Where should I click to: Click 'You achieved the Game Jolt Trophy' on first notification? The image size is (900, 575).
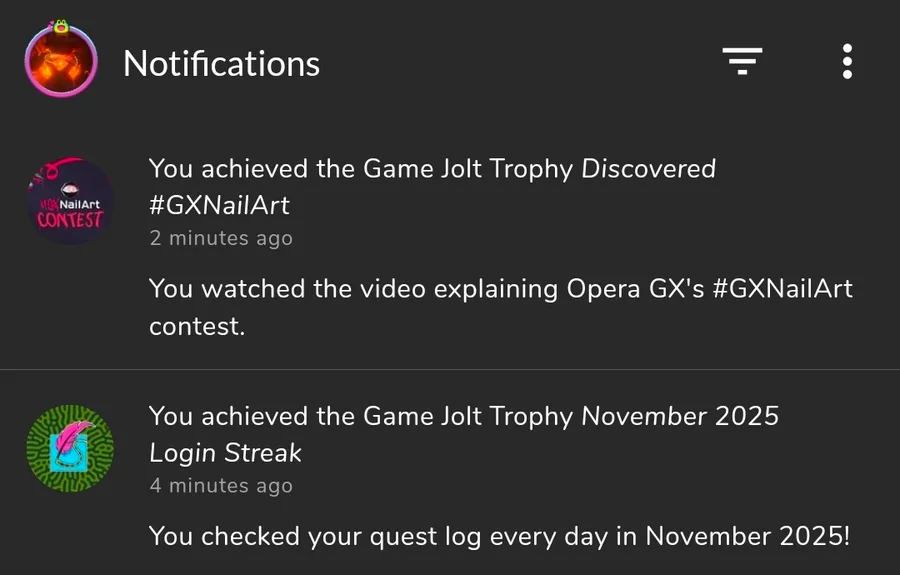point(360,169)
